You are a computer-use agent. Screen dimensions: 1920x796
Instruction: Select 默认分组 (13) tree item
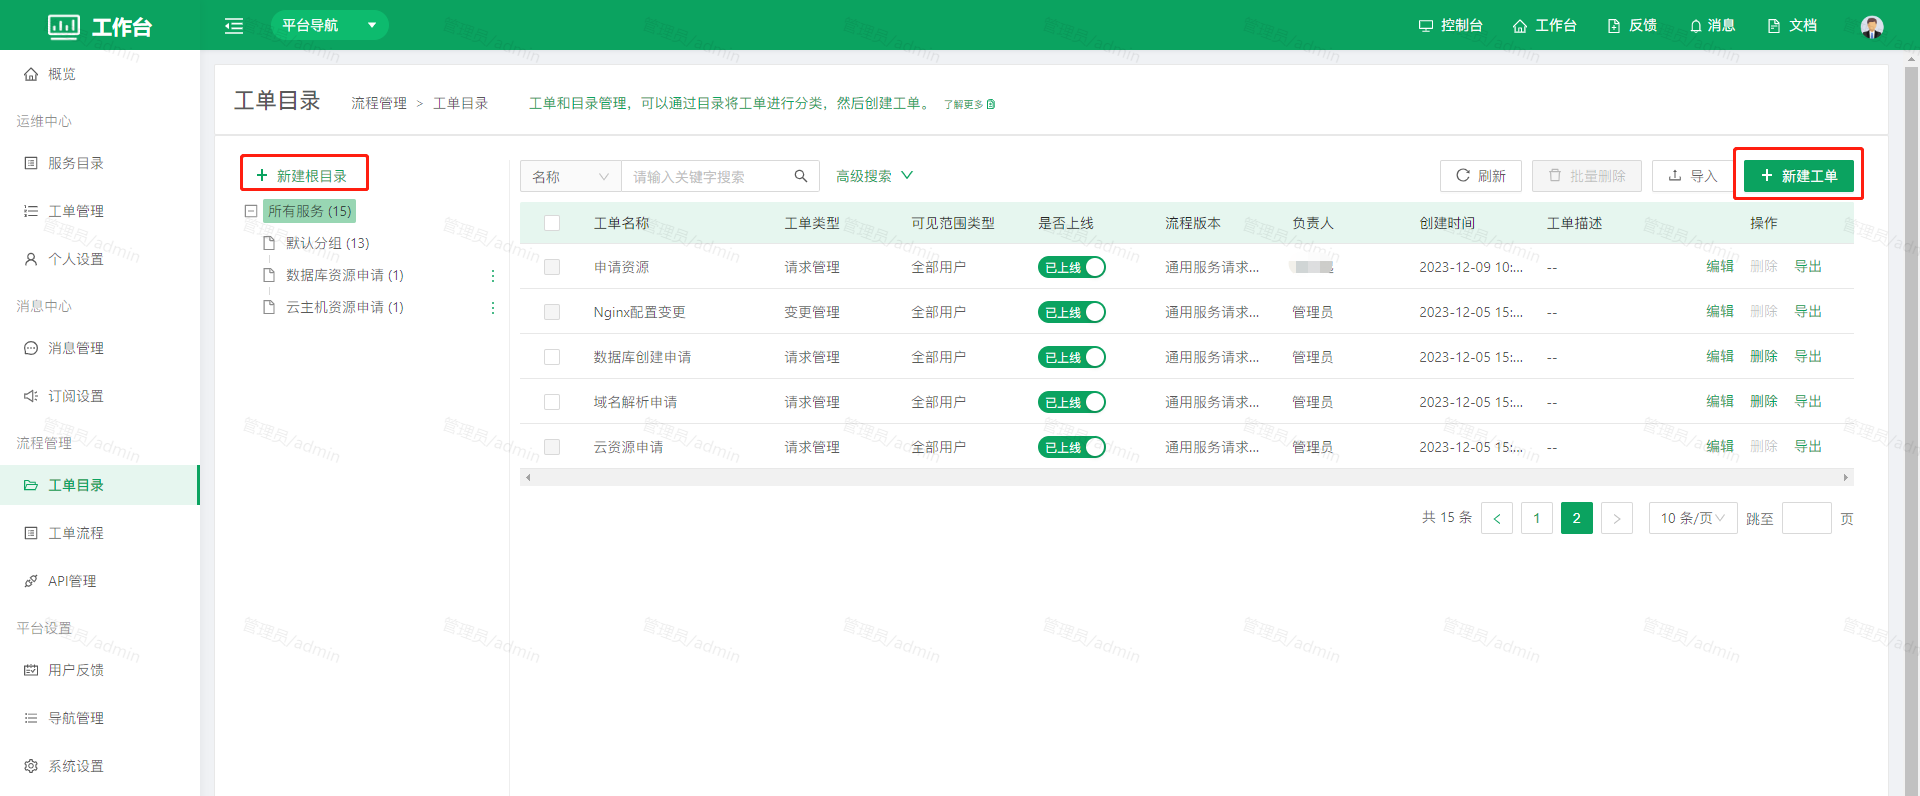[327, 243]
